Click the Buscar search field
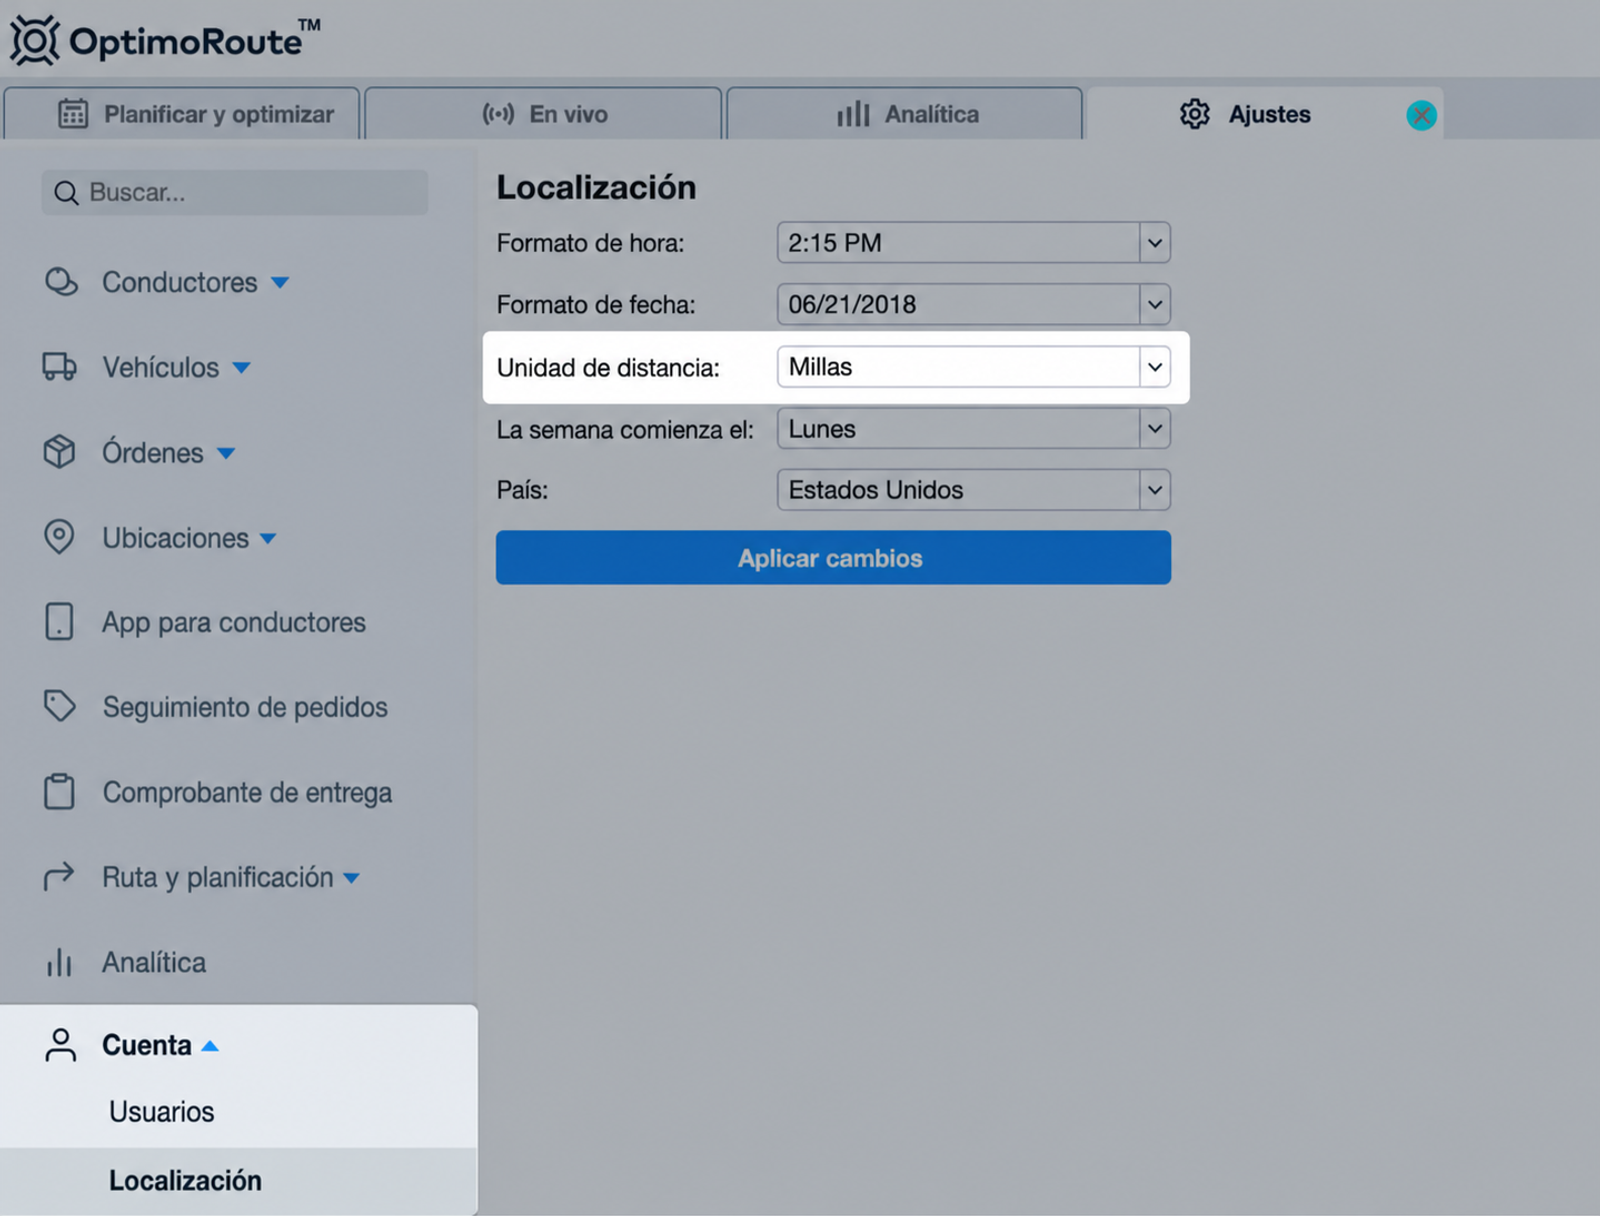The image size is (1600, 1216). coord(235,193)
